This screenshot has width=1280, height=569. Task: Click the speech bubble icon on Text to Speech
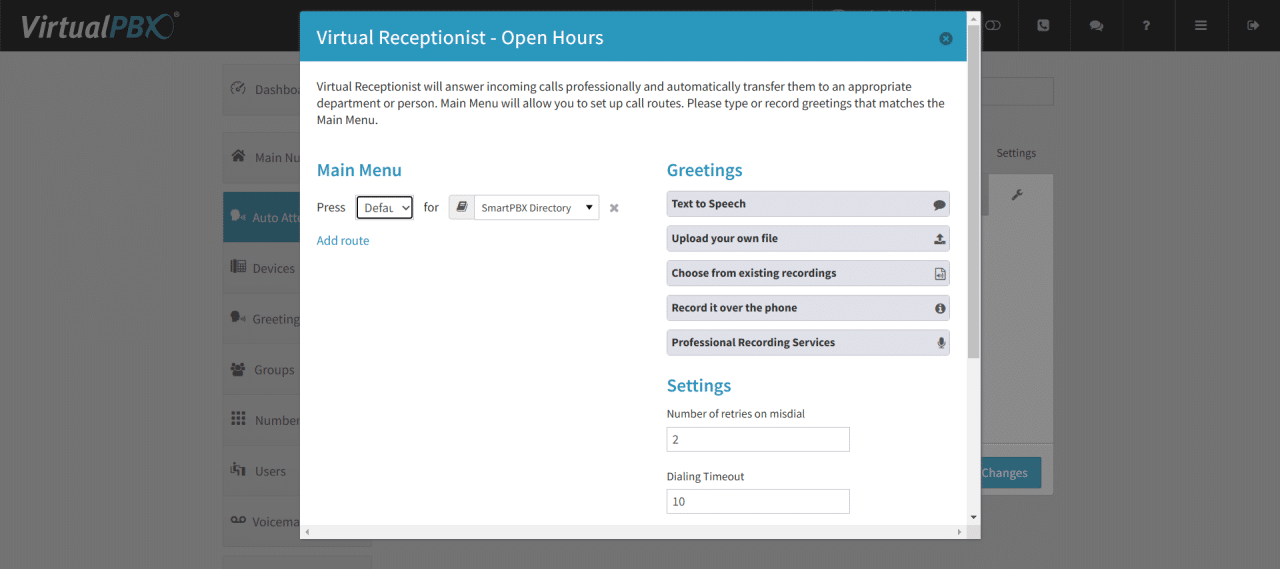click(x=939, y=204)
